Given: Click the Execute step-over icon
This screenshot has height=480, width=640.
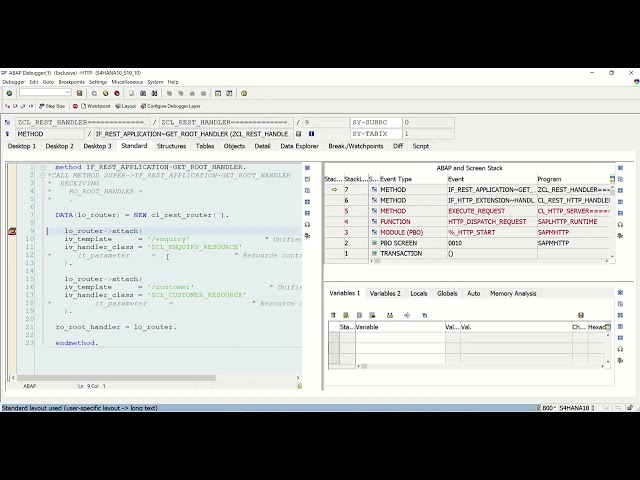Looking at the screenshot, I should coord(15,106).
